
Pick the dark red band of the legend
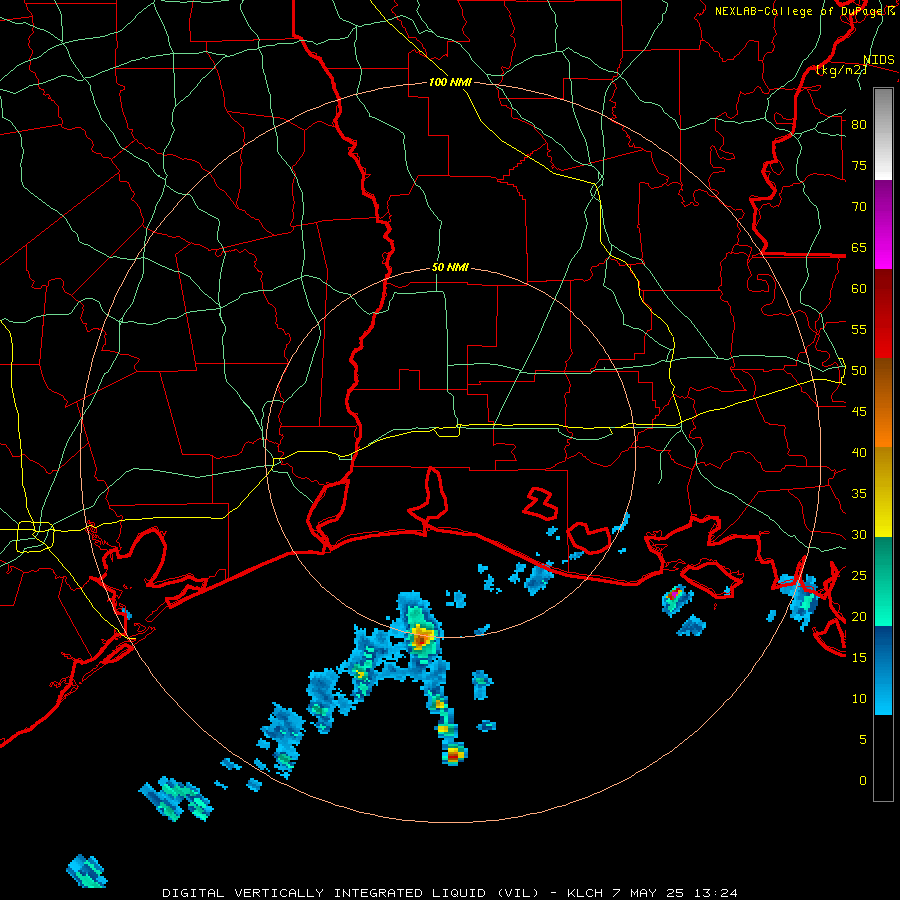pos(883,314)
